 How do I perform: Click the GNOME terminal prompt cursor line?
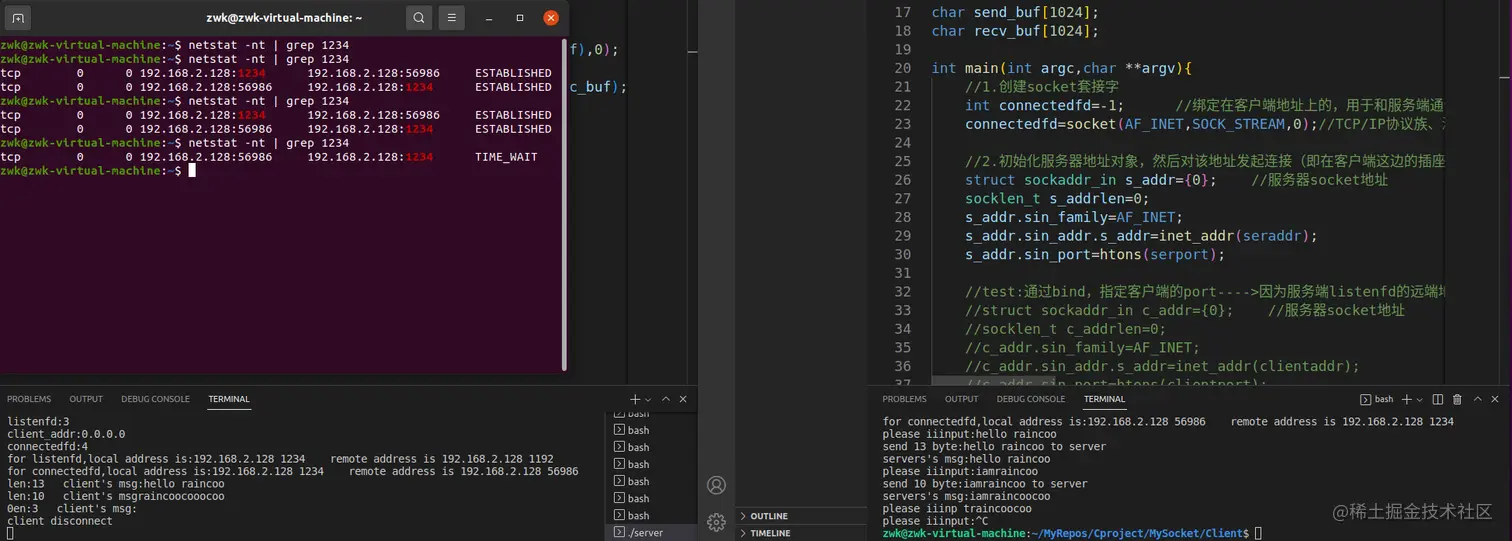pos(98,171)
